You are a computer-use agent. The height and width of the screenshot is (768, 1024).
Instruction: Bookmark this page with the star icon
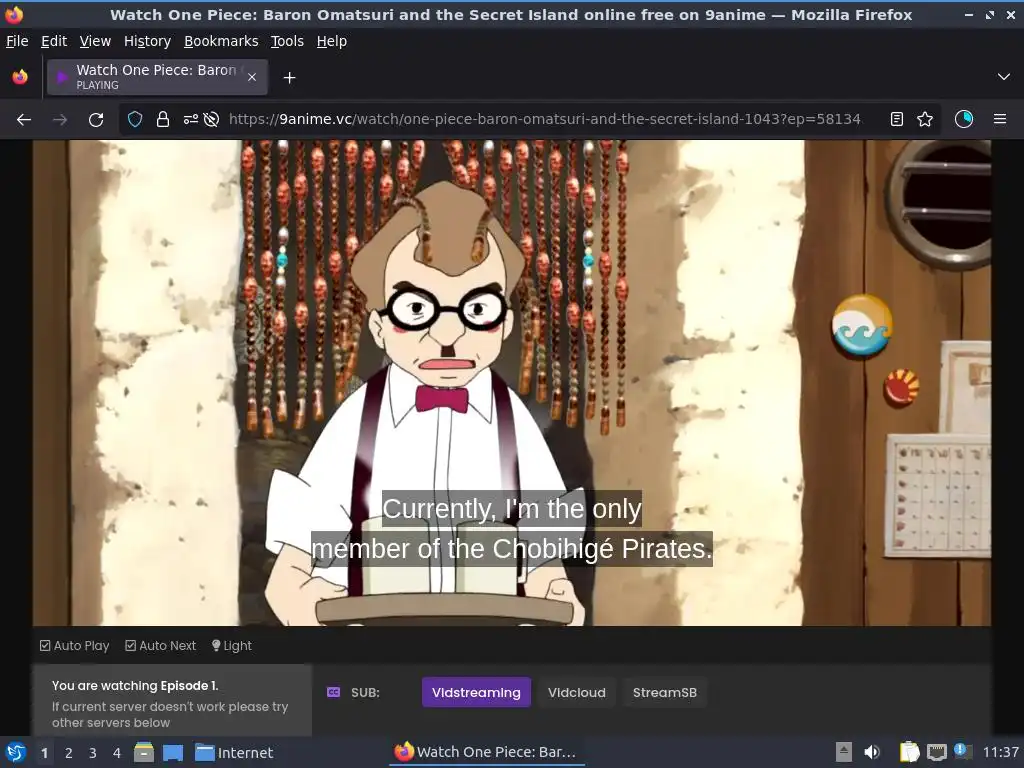[925, 120]
